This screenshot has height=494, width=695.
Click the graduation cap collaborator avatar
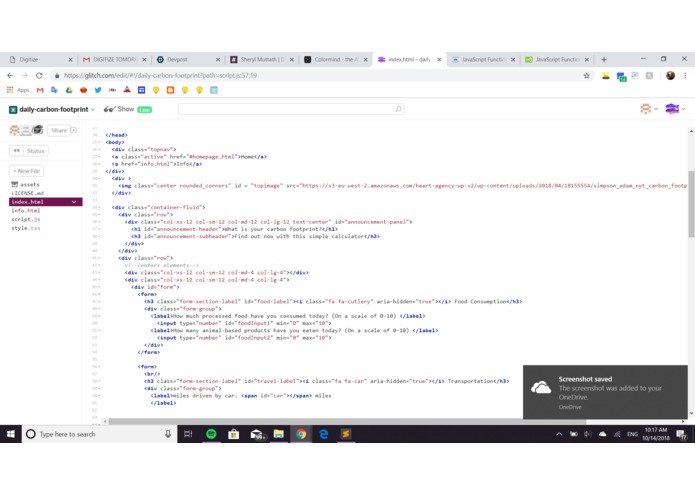coord(38,129)
